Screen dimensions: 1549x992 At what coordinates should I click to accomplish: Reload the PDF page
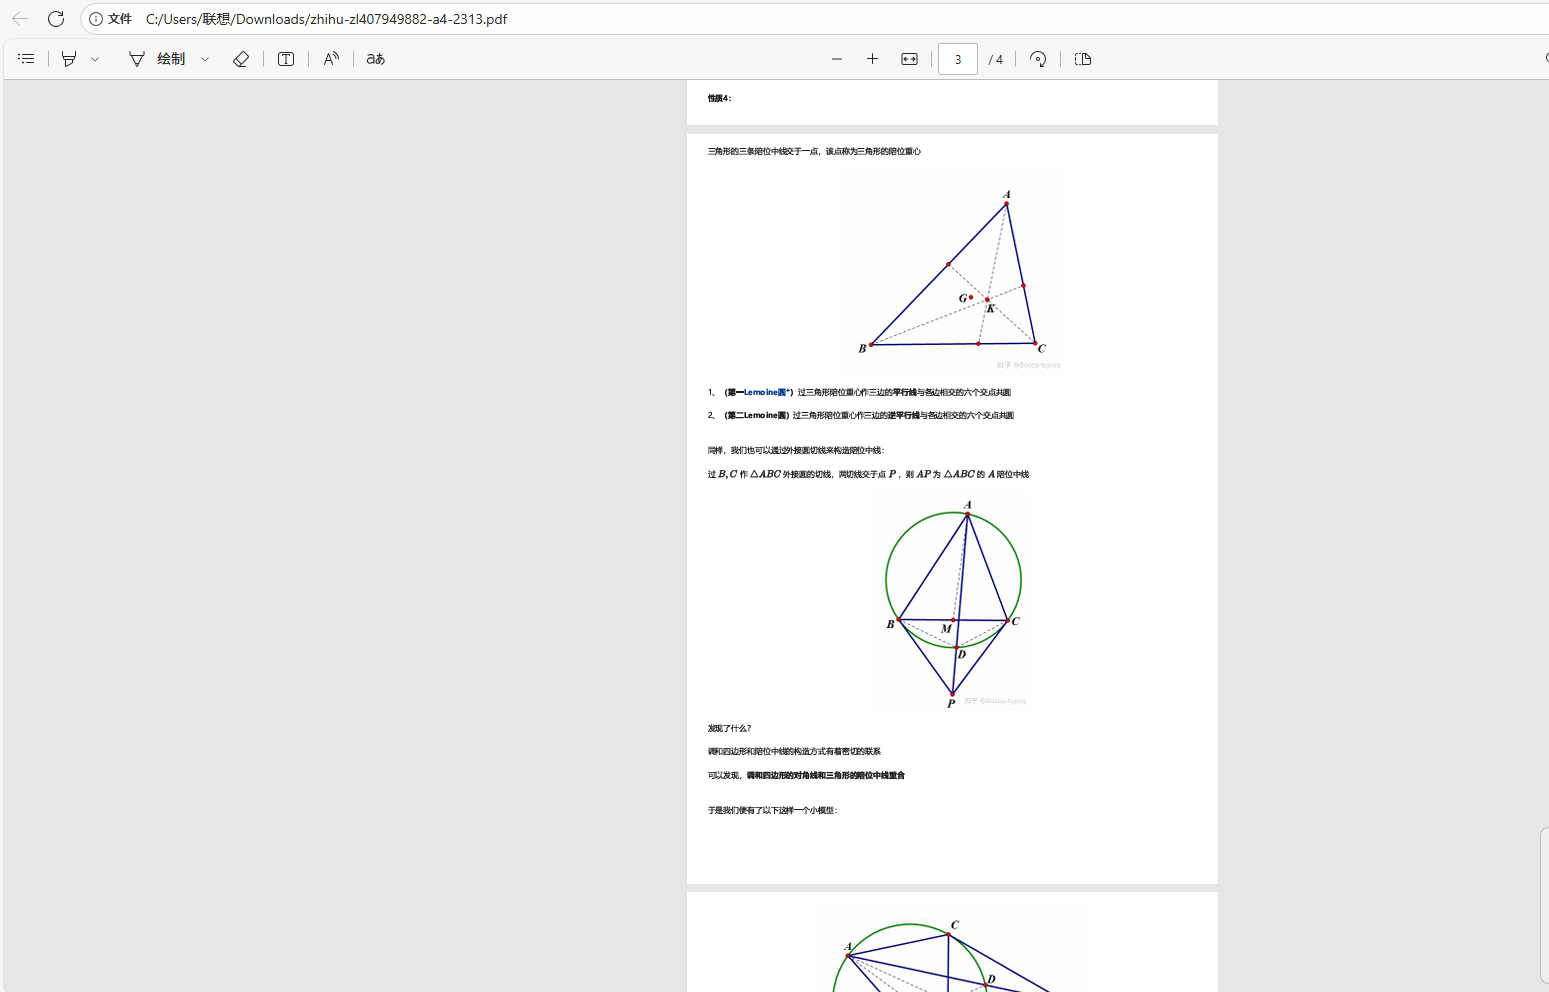[56, 19]
